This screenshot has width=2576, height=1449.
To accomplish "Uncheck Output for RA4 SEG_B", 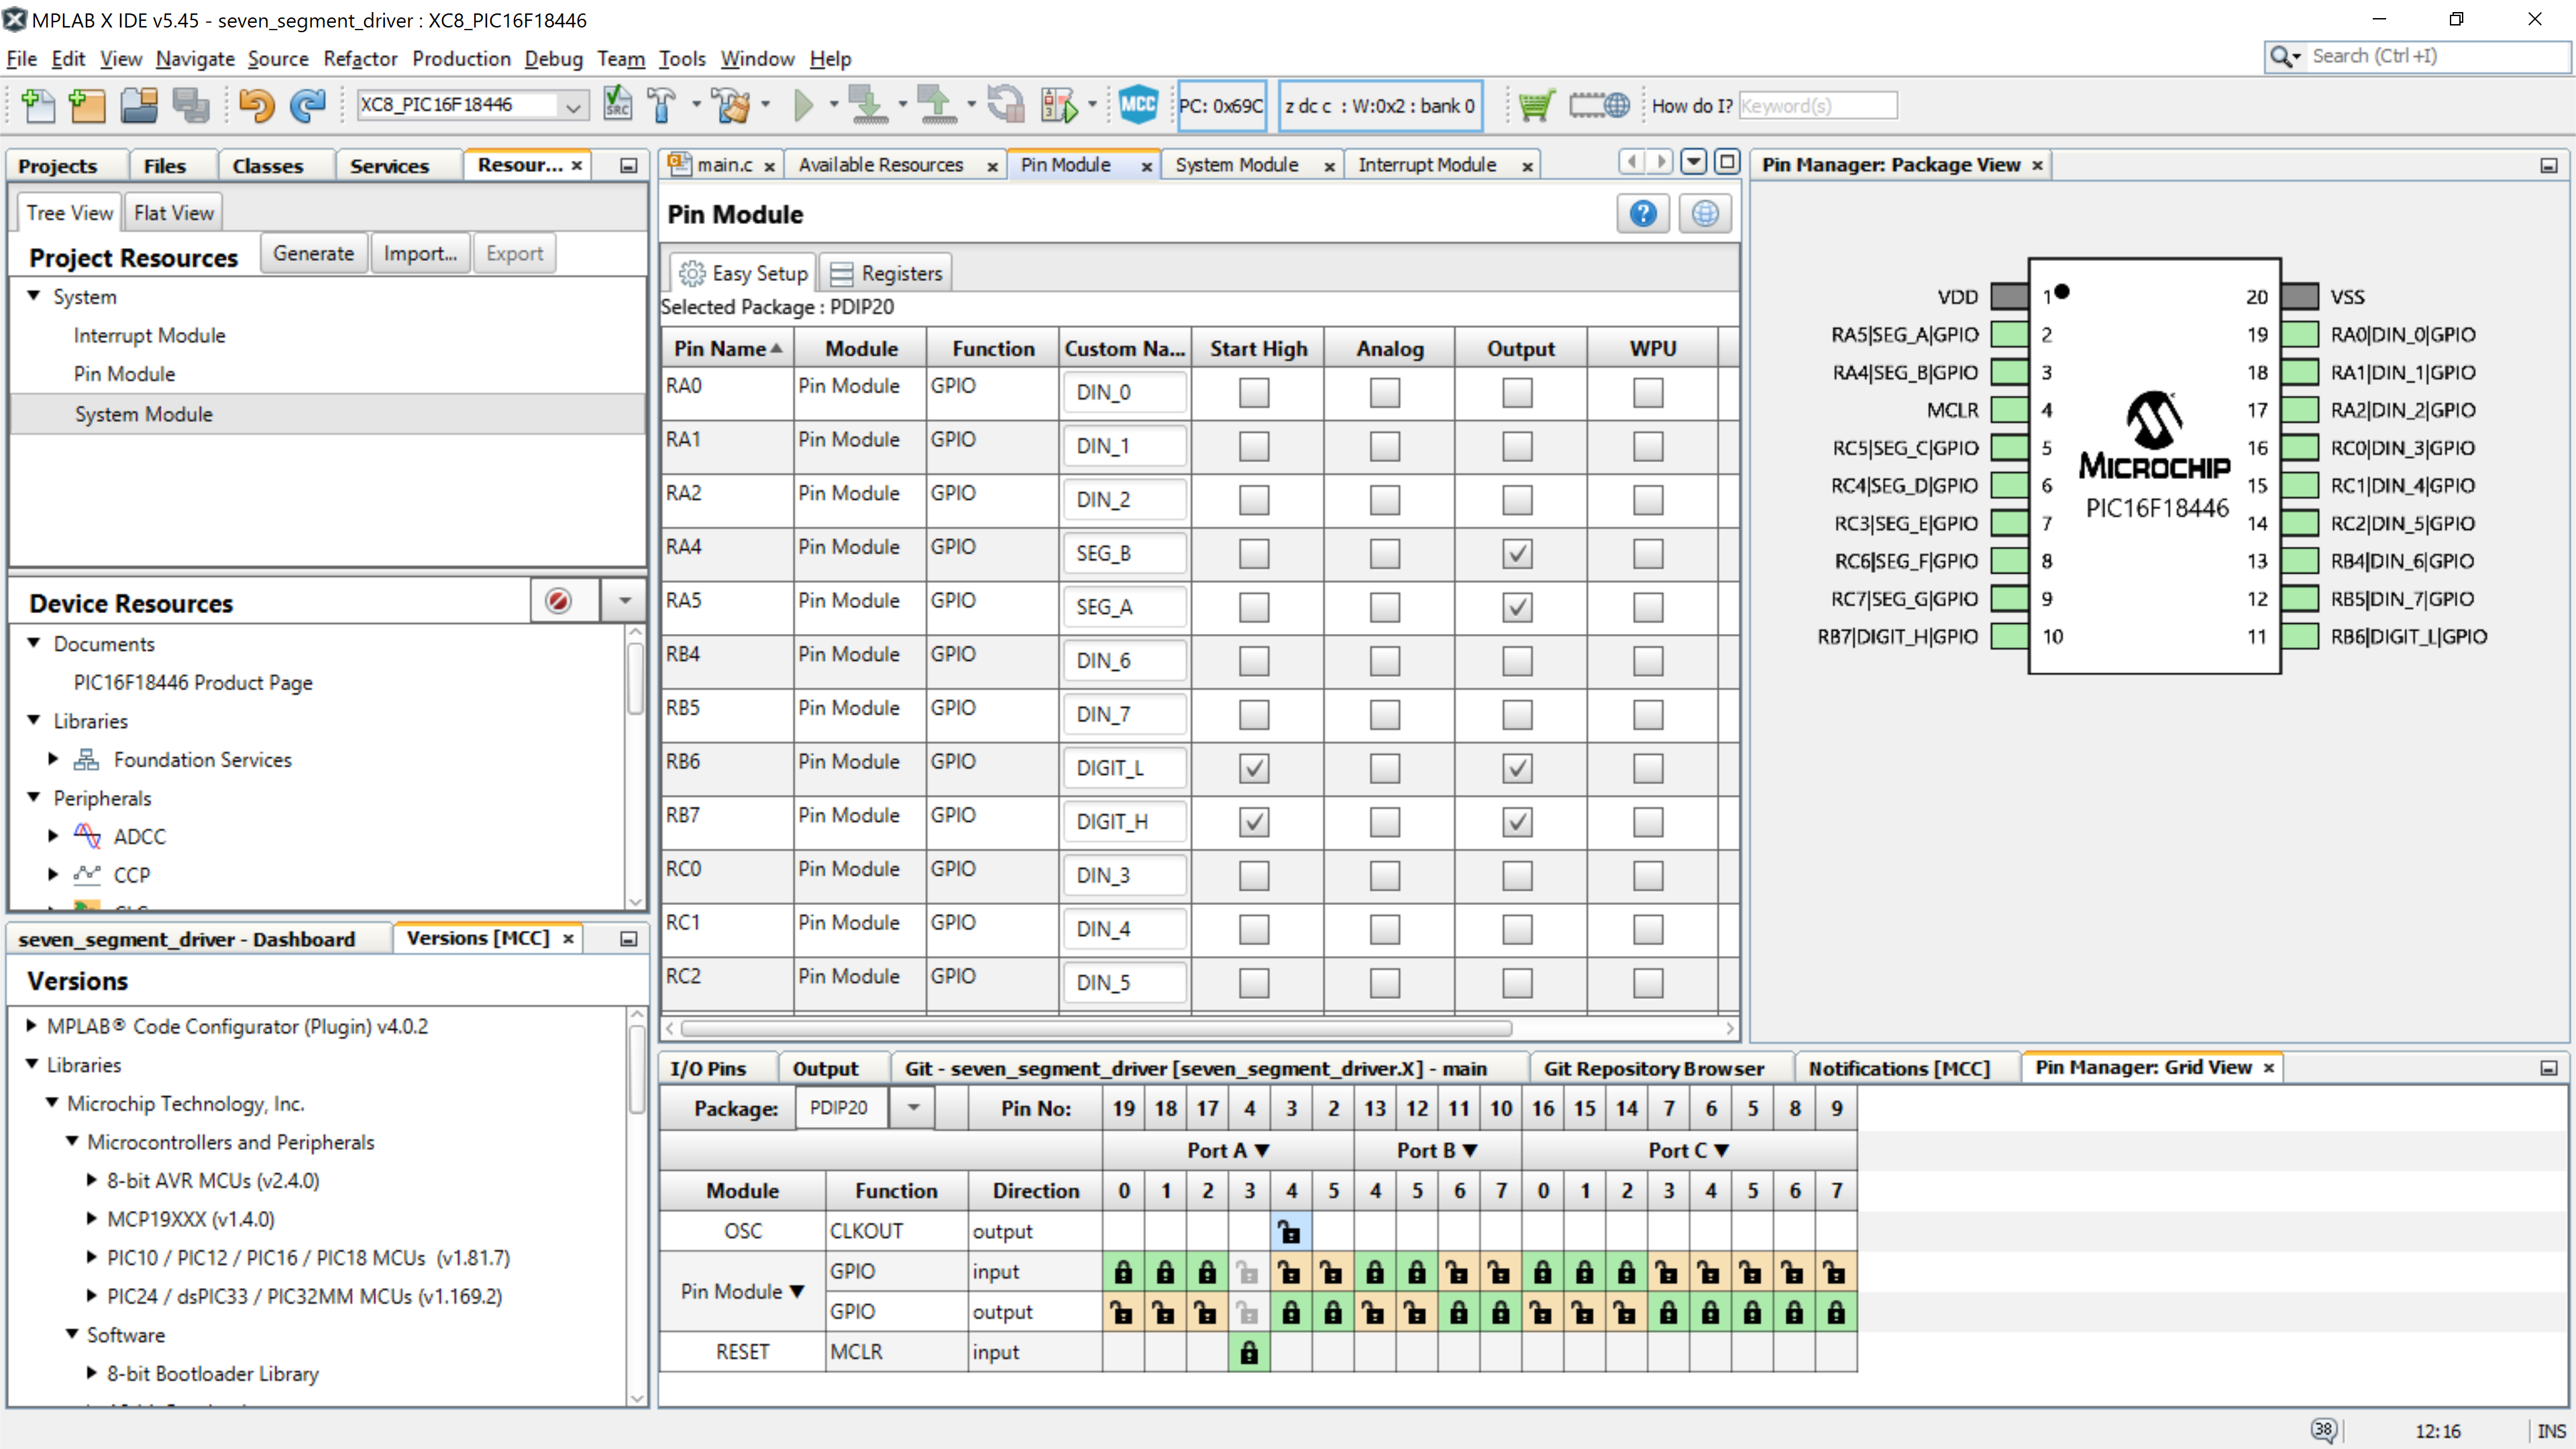I will tap(1517, 553).
